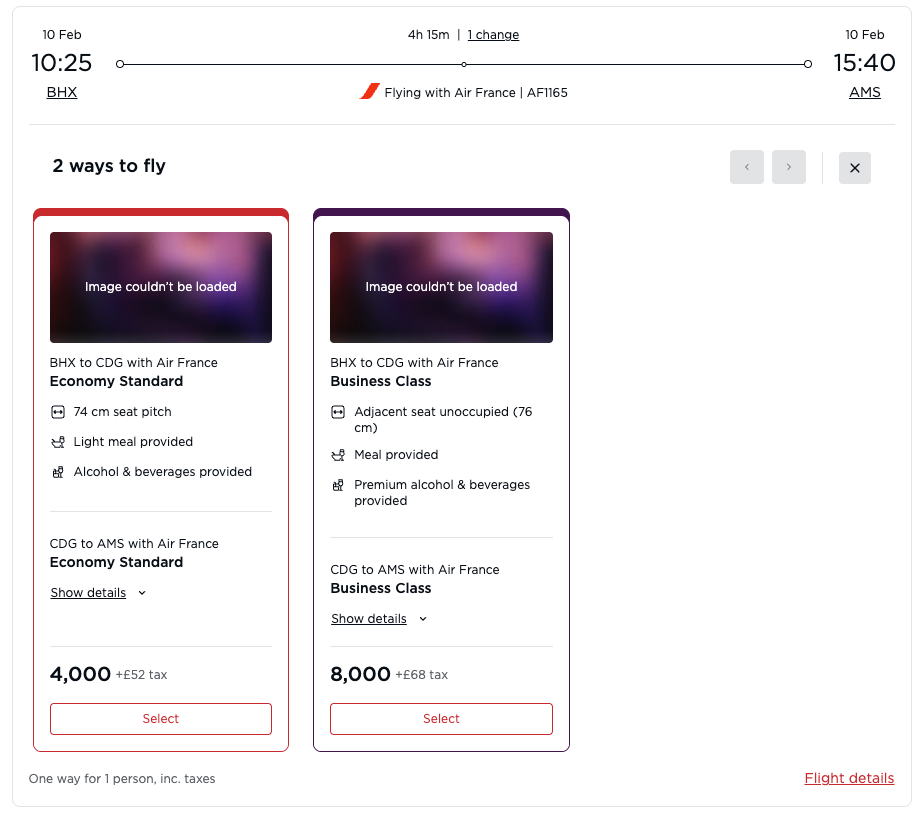
Task: Click Economy alcohol & beverages icon
Action: [57, 472]
